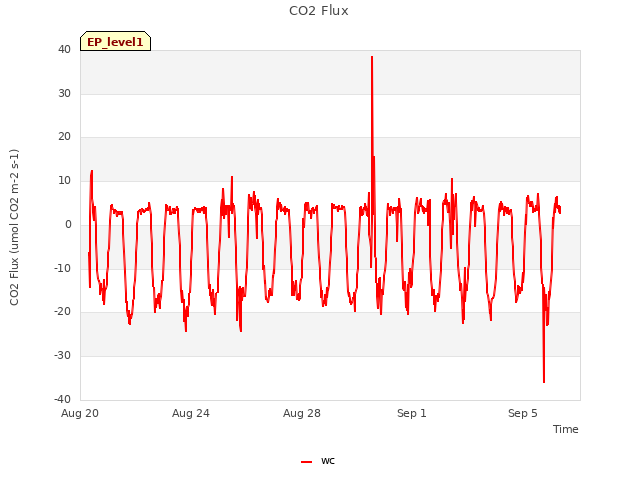Click the Sep 5 x-axis label
The image size is (640, 480).
tap(523, 413)
